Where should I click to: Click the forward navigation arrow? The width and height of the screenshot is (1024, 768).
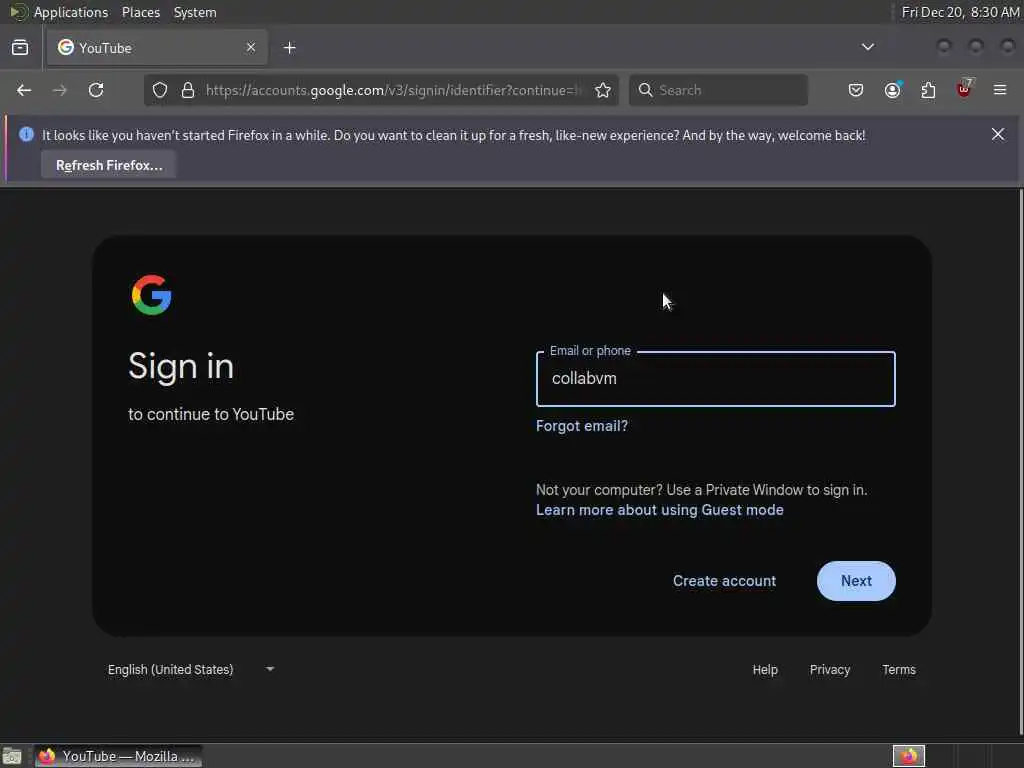click(59, 90)
